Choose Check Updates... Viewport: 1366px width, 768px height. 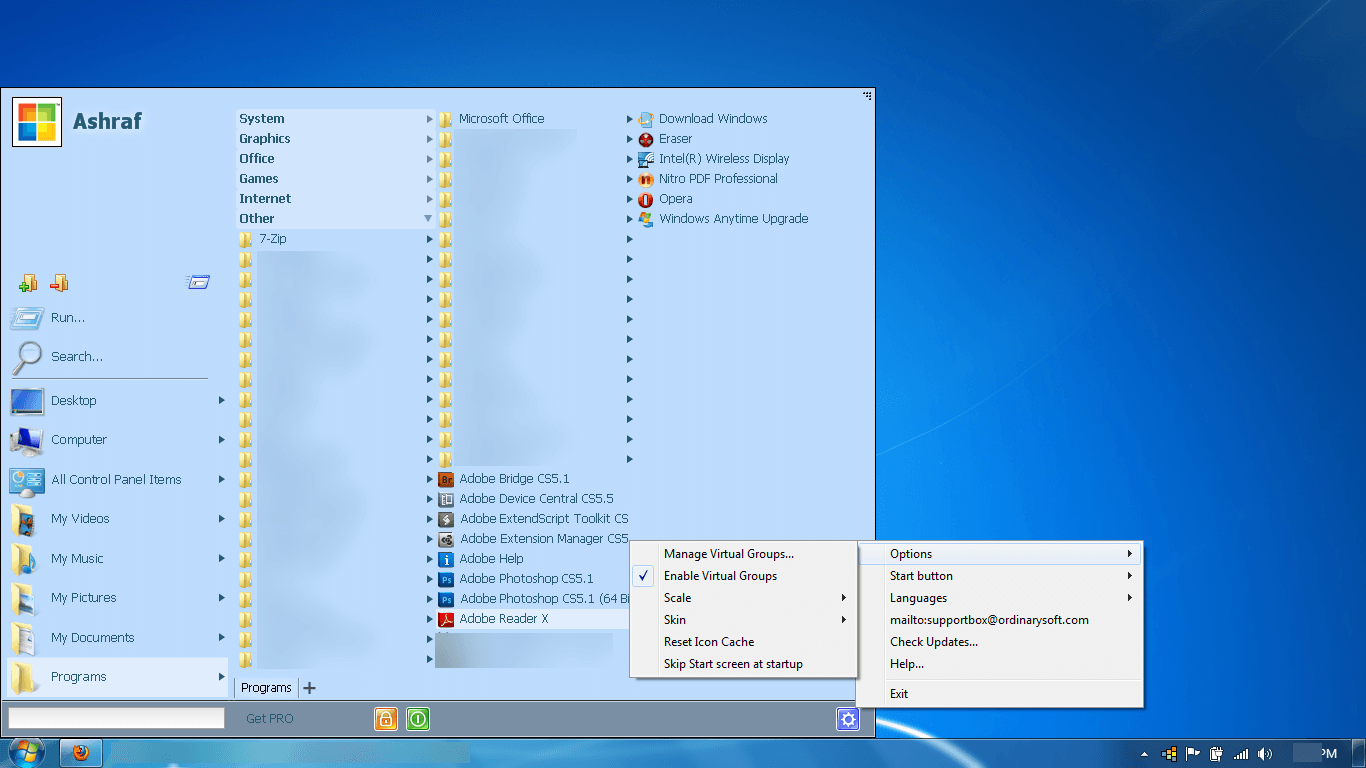click(x=1000, y=642)
